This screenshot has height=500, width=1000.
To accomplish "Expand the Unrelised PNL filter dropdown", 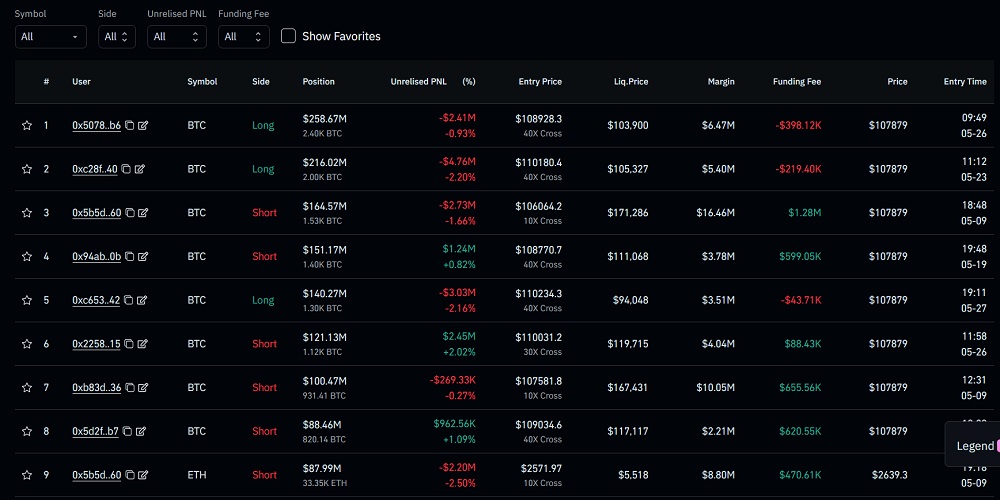I will tap(176, 37).
